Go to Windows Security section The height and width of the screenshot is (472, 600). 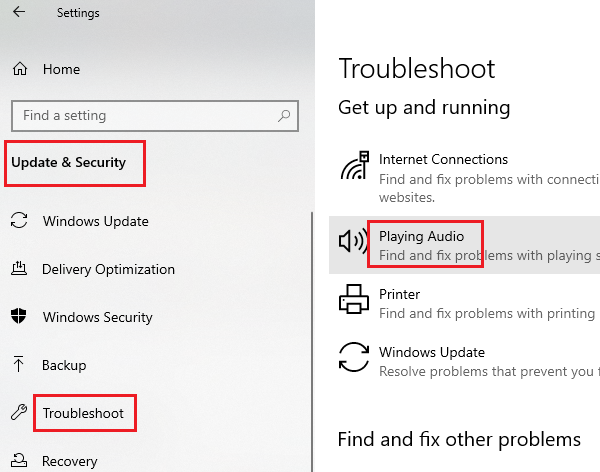[x=97, y=317]
